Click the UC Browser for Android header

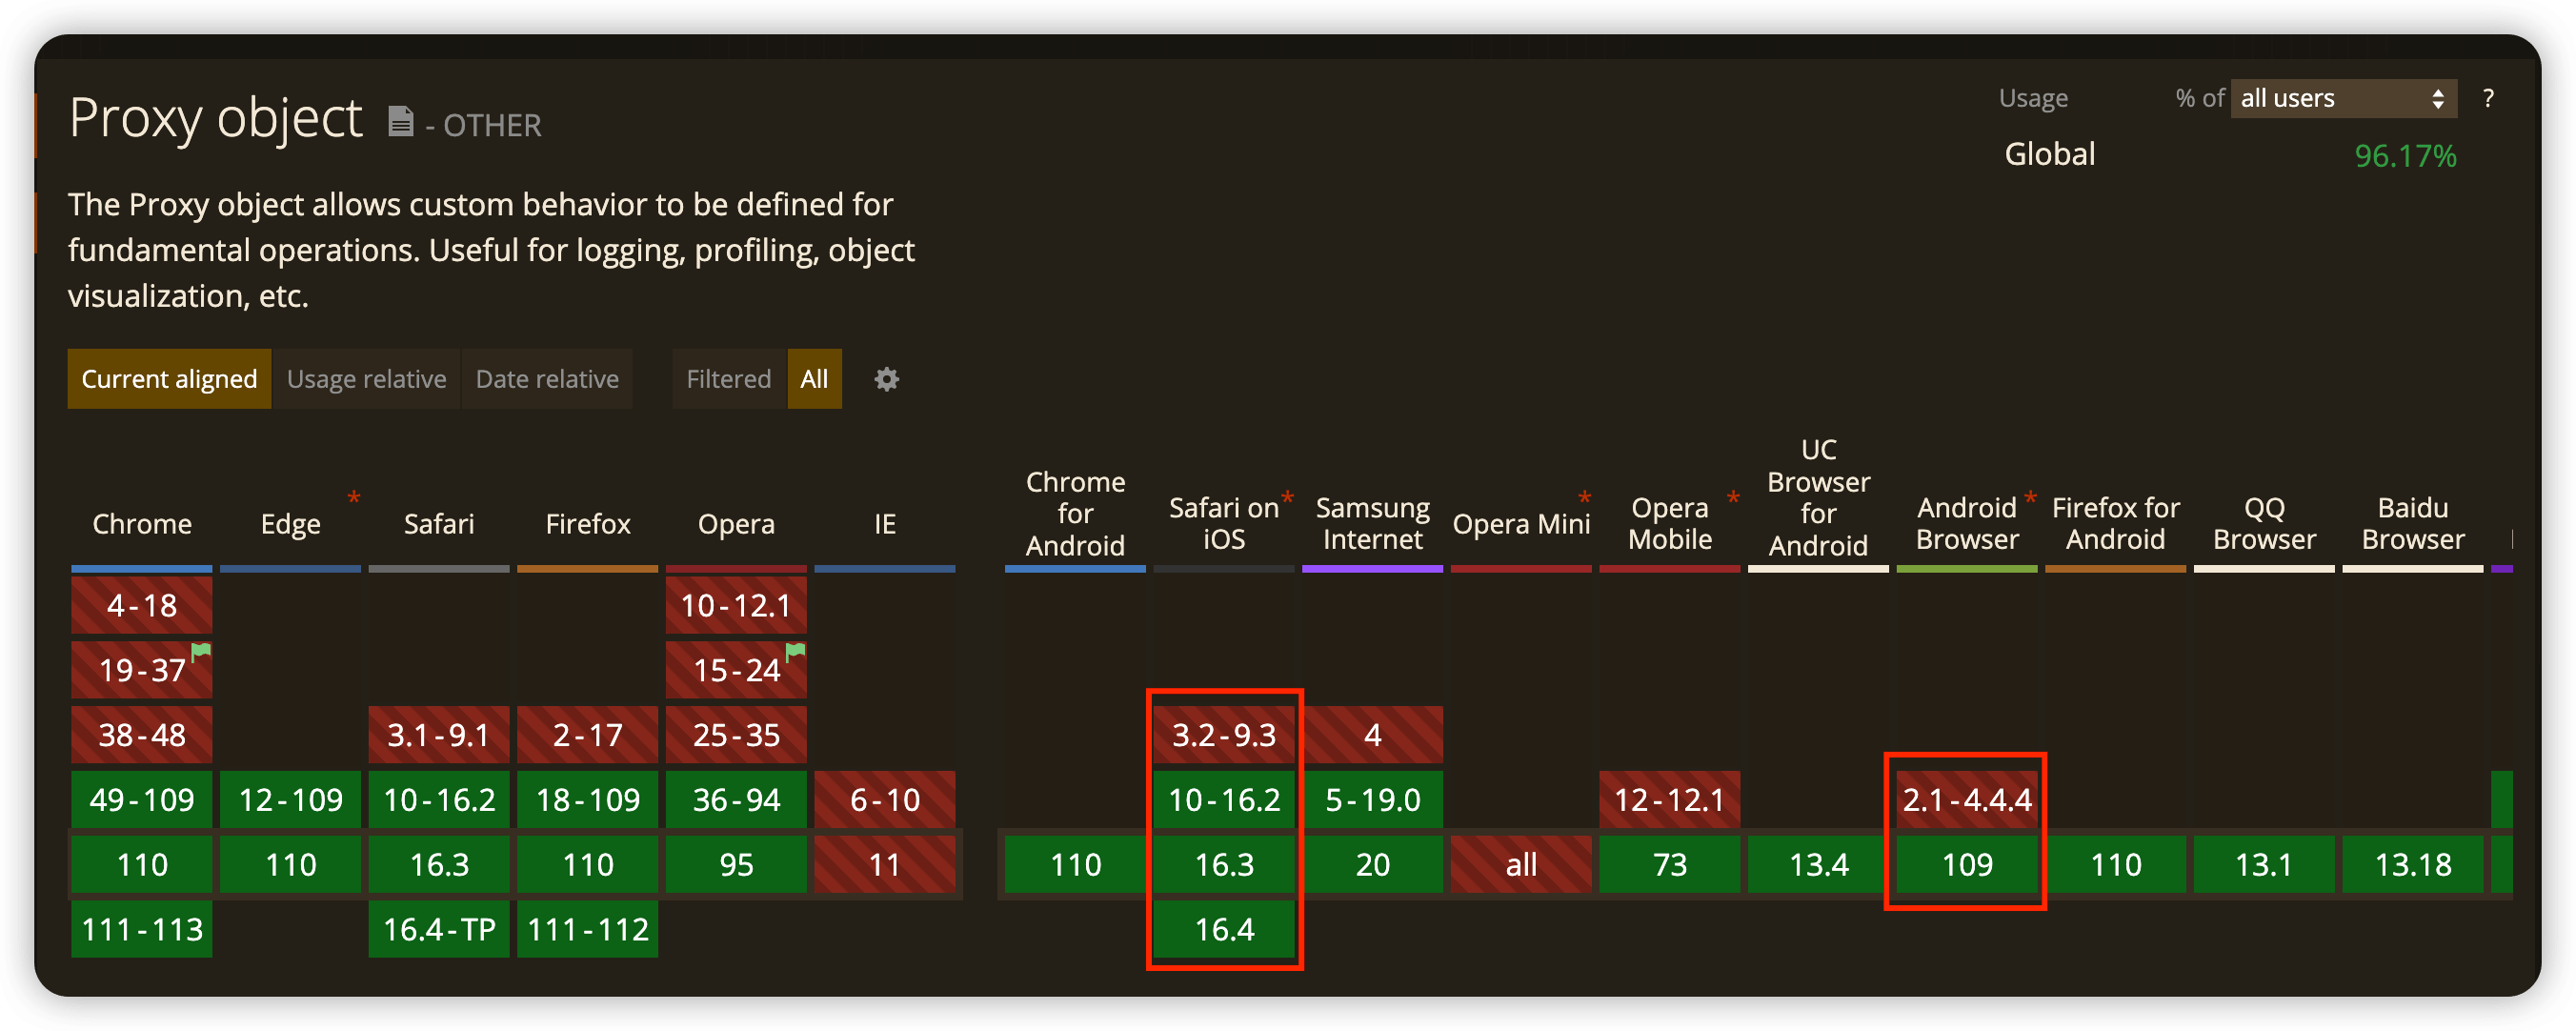coord(1818,497)
